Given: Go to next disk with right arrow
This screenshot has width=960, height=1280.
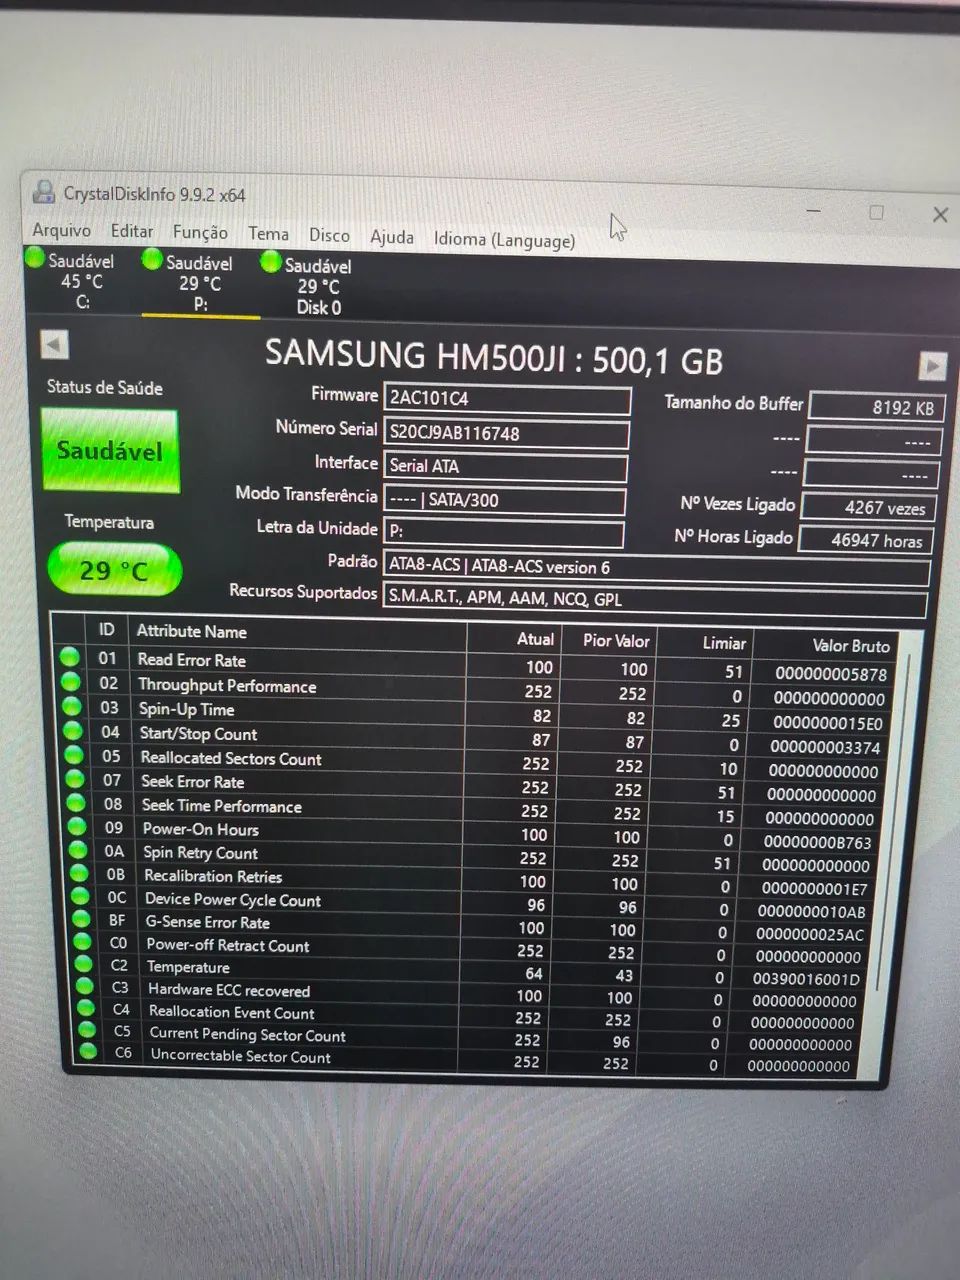Looking at the screenshot, I should (932, 365).
